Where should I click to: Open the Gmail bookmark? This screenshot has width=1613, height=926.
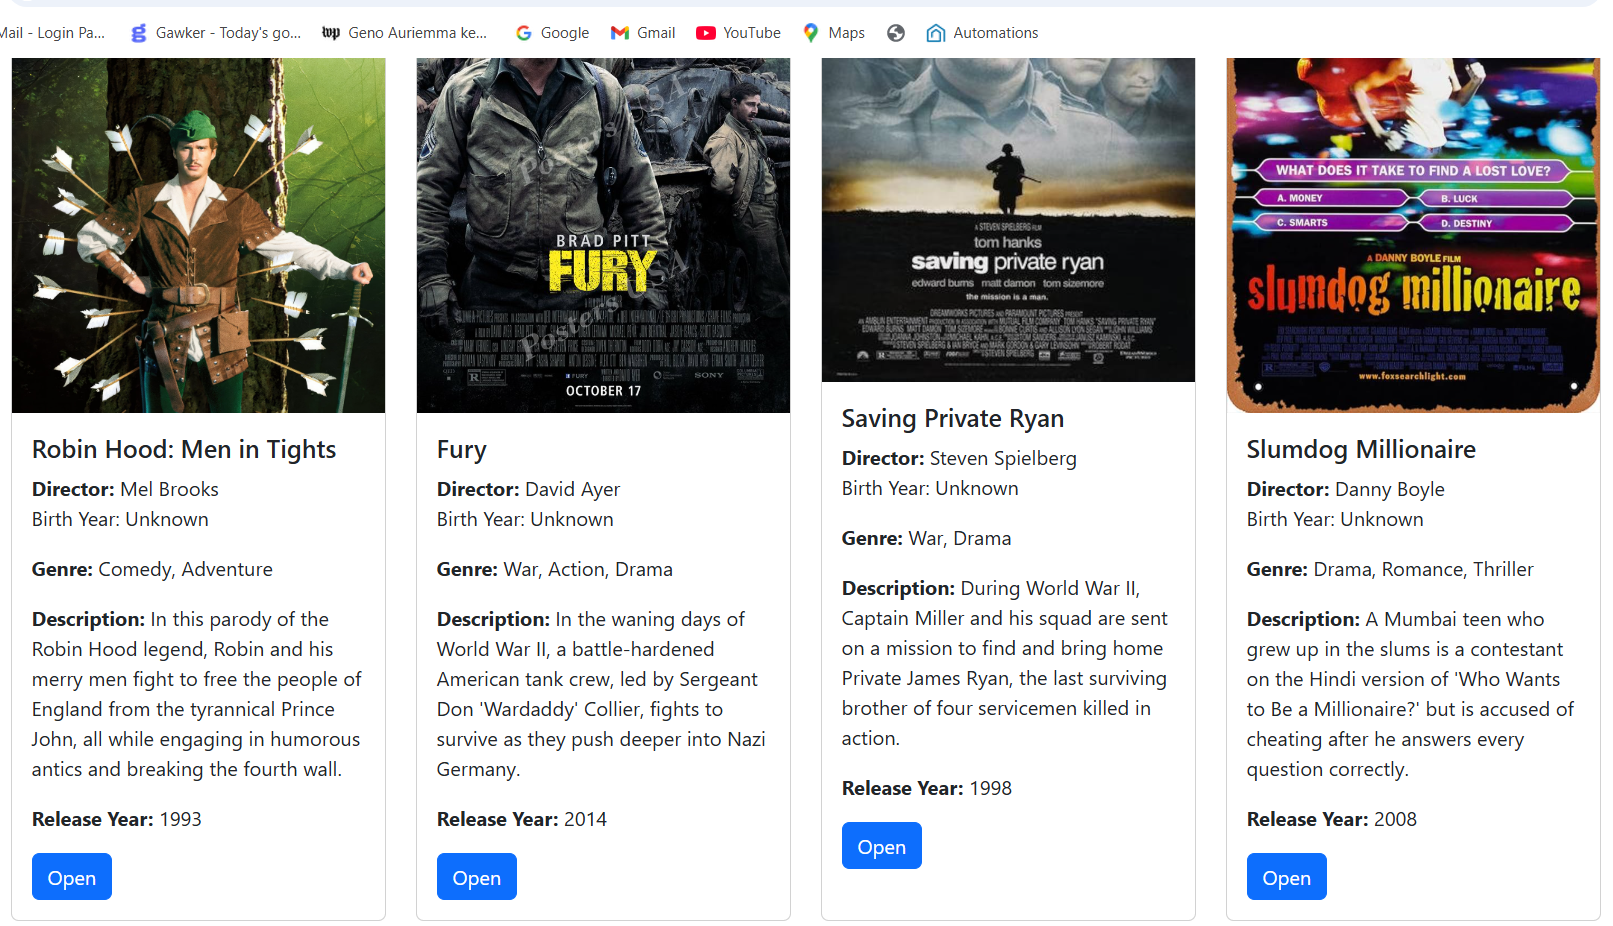[643, 33]
